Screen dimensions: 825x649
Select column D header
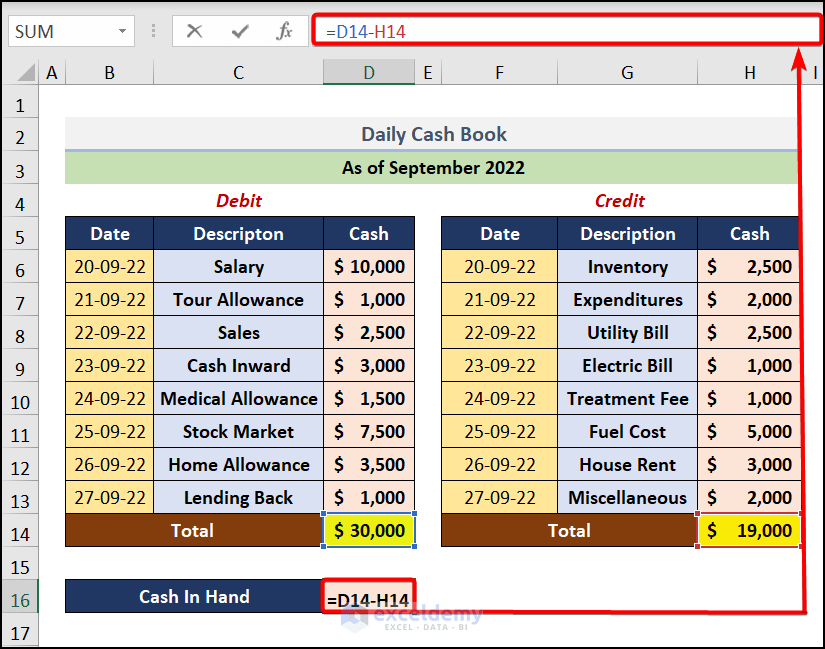point(368,72)
